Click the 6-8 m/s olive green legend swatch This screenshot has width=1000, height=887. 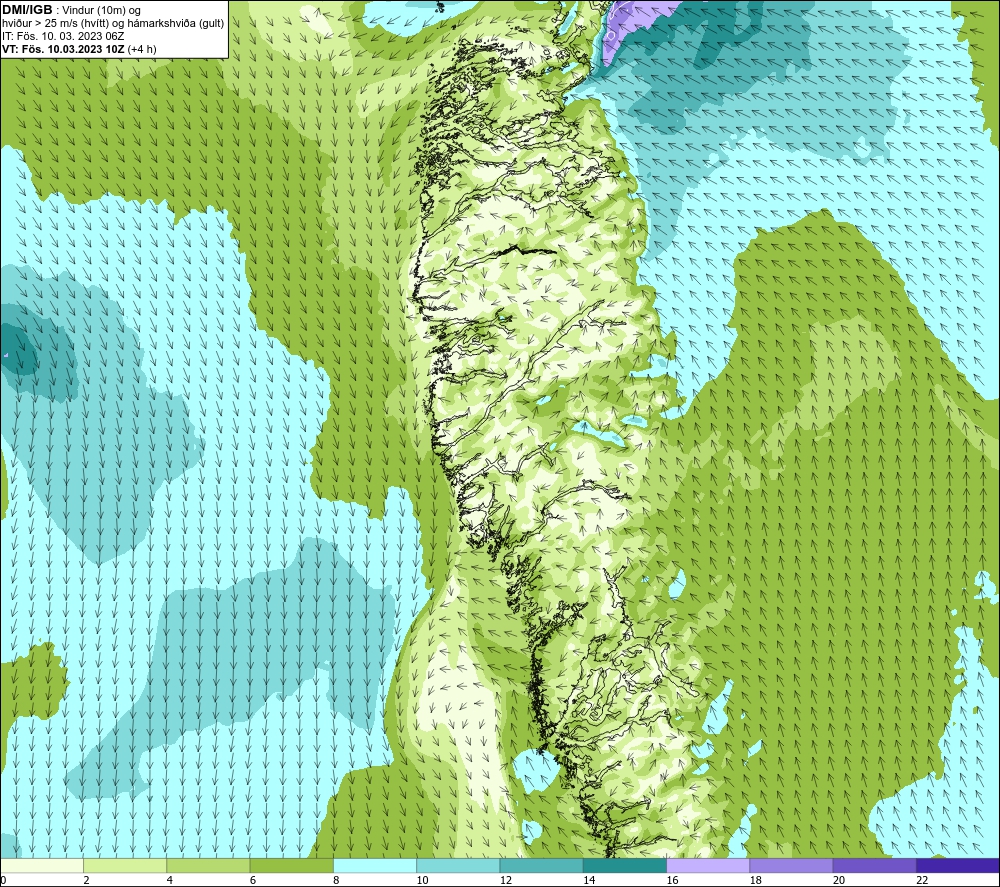pyautogui.click(x=291, y=865)
